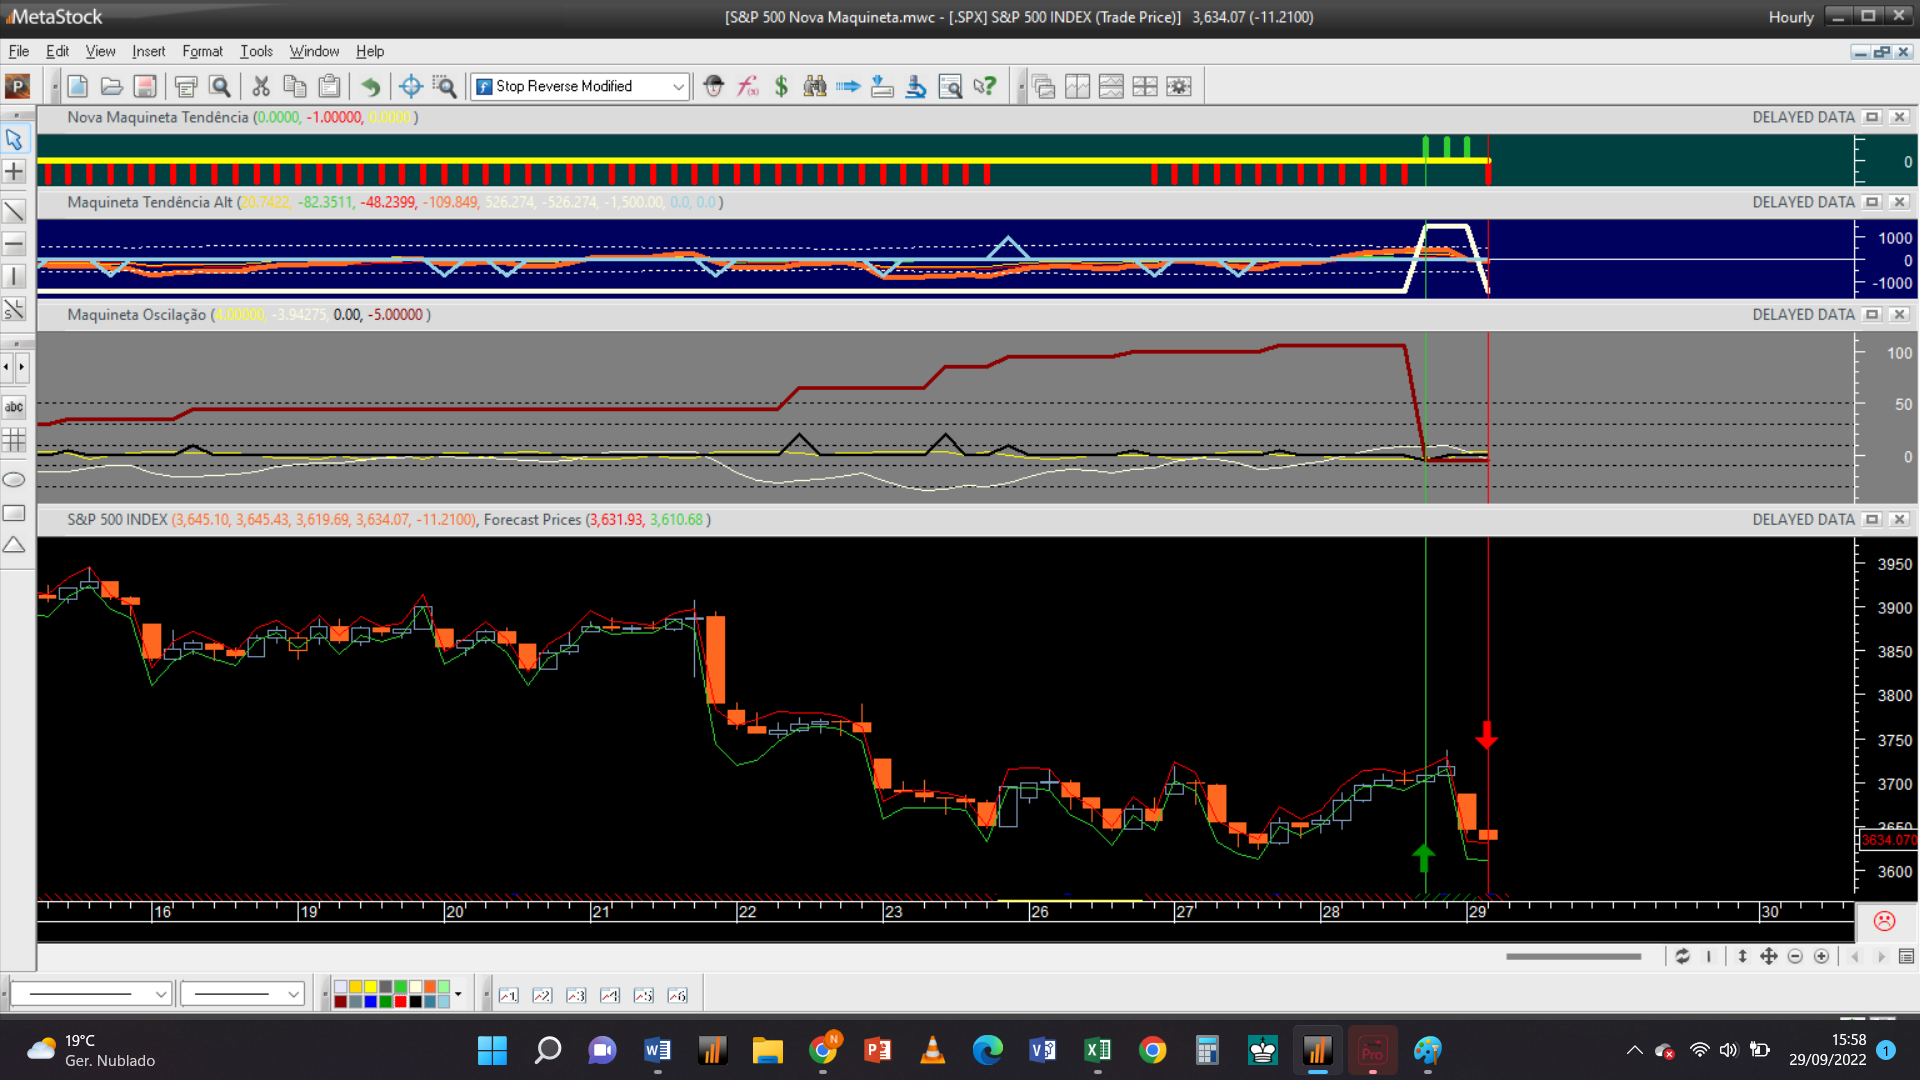Close the Nova Maquineta Tendência pane
This screenshot has width=1920, height=1080.
[x=1899, y=118]
